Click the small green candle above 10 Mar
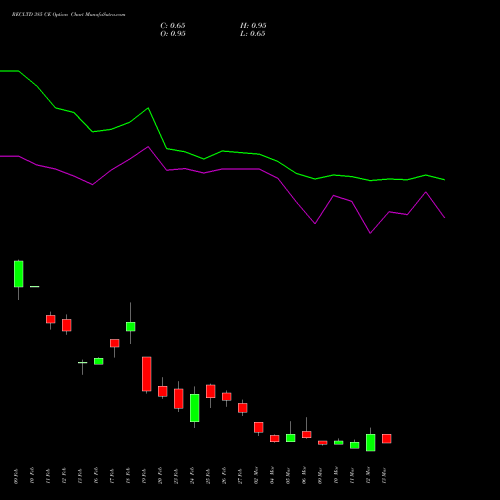 (x=339, y=443)
